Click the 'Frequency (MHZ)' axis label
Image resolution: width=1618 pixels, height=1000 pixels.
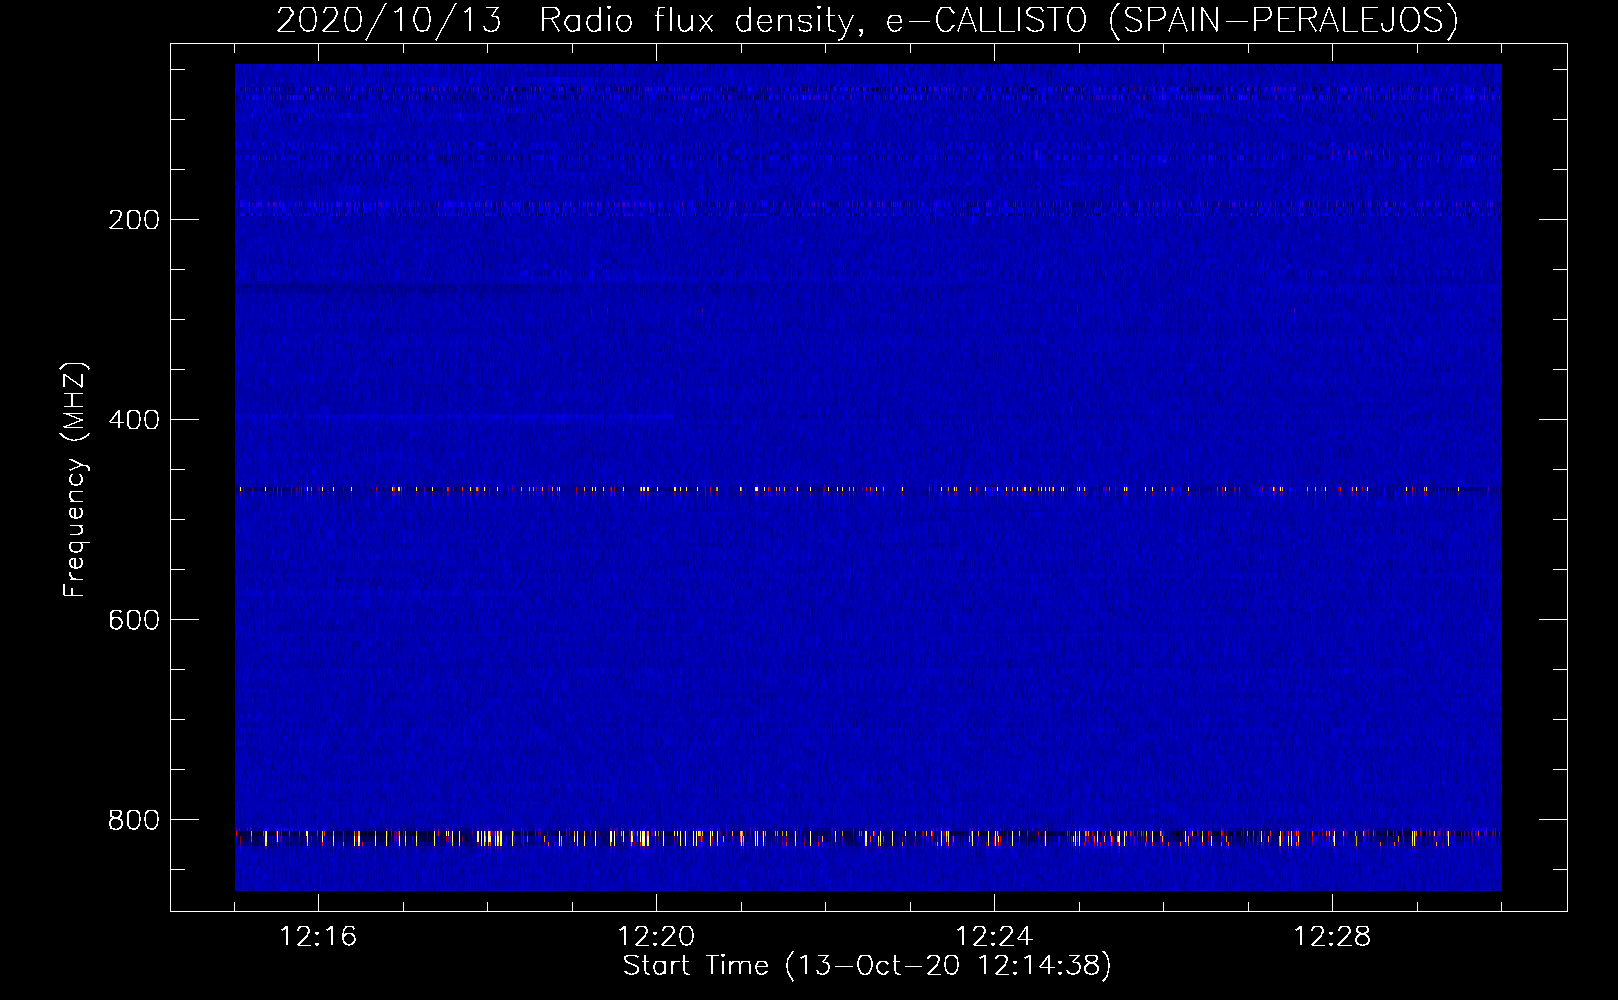pyautogui.click(x=75, y=480)
